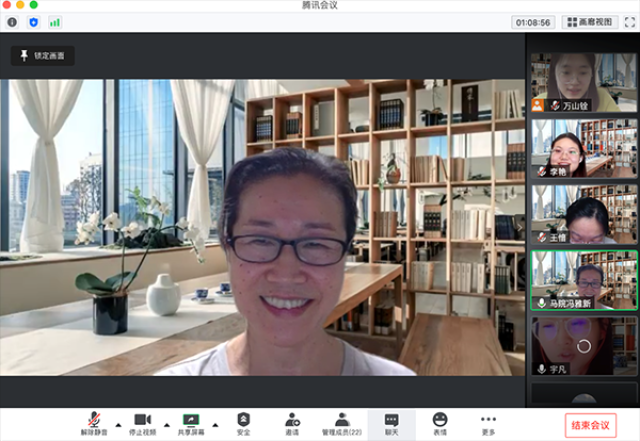The width and height of the screenshot is (640, 441).
Task: Toggle pin view (锁定画面)
Action: (x=43, y=56)
